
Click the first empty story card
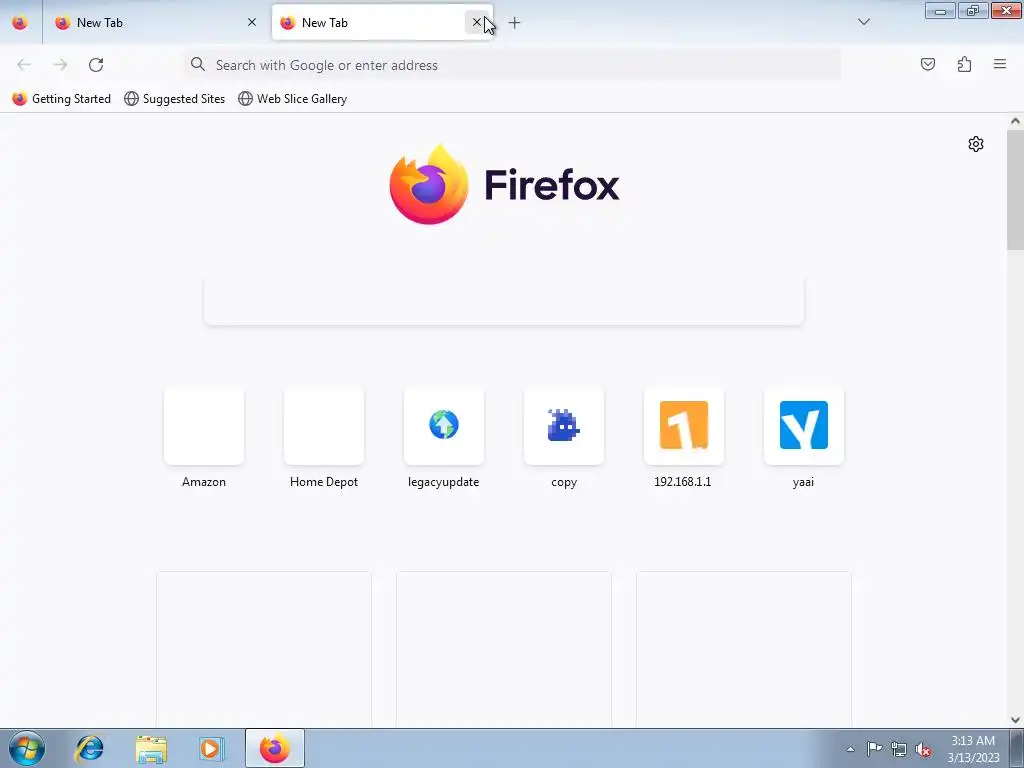coord(264,649)
